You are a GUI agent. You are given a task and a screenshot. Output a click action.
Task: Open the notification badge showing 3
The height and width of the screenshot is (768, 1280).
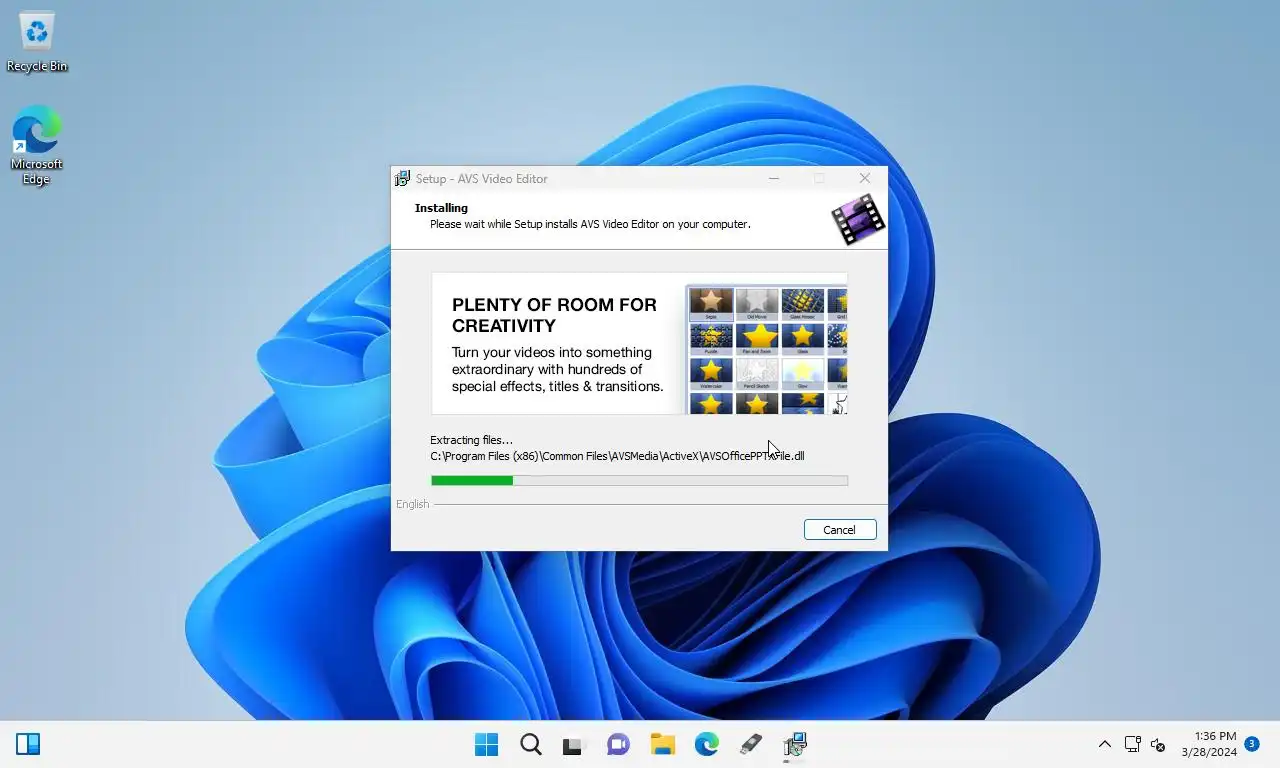[x=1252, y=744]
